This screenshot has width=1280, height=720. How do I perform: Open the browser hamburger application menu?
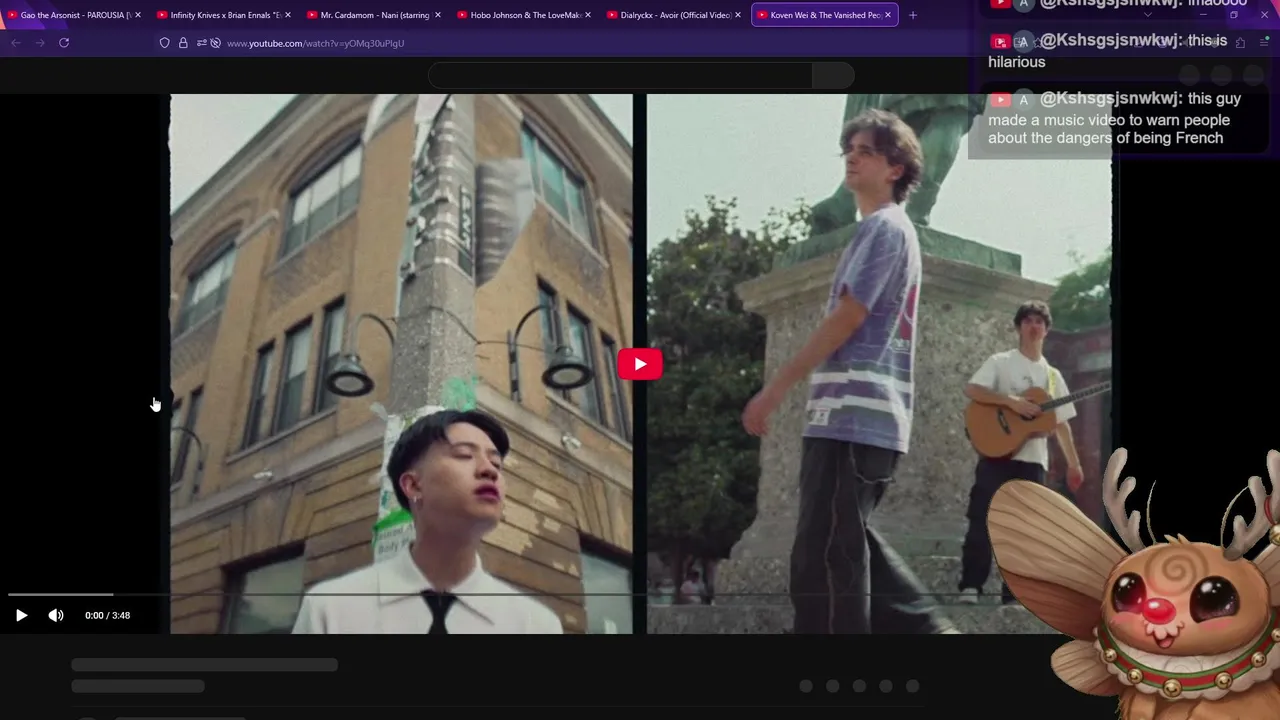tap(1264, 43)
